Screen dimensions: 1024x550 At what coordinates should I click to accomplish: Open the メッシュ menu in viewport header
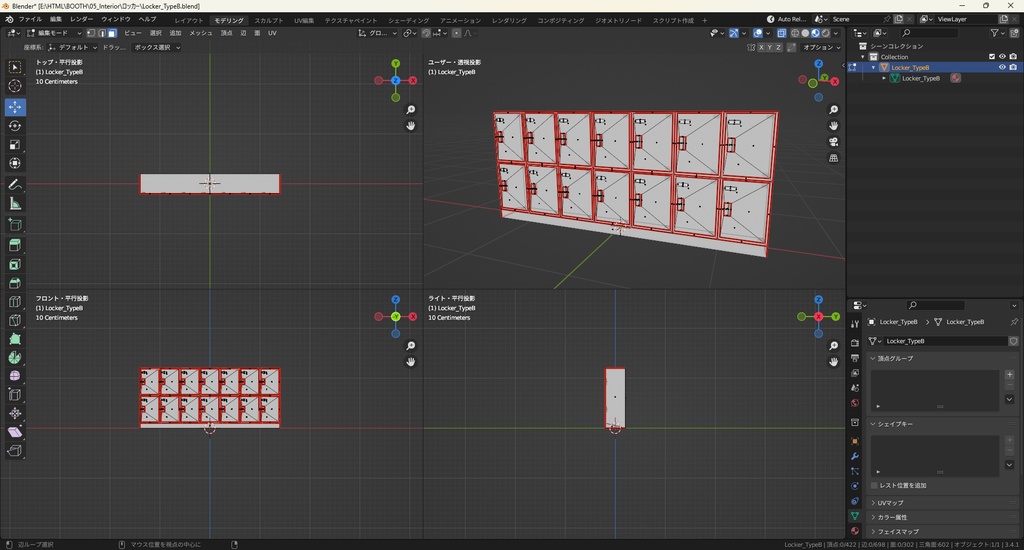pyautogui.click(x=201, y=33)
